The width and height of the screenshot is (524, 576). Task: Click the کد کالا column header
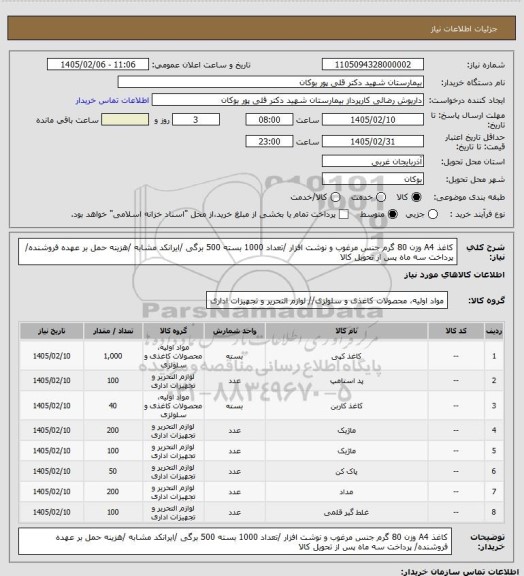(x=456, y=331)
